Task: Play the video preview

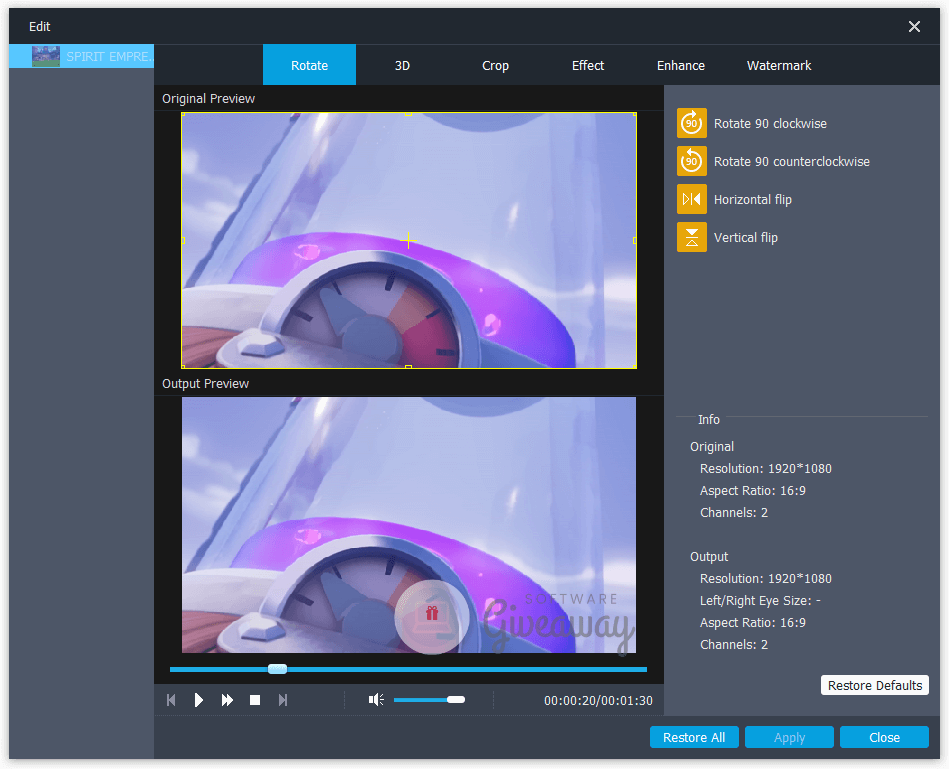Action: click(x=199, y=700)
